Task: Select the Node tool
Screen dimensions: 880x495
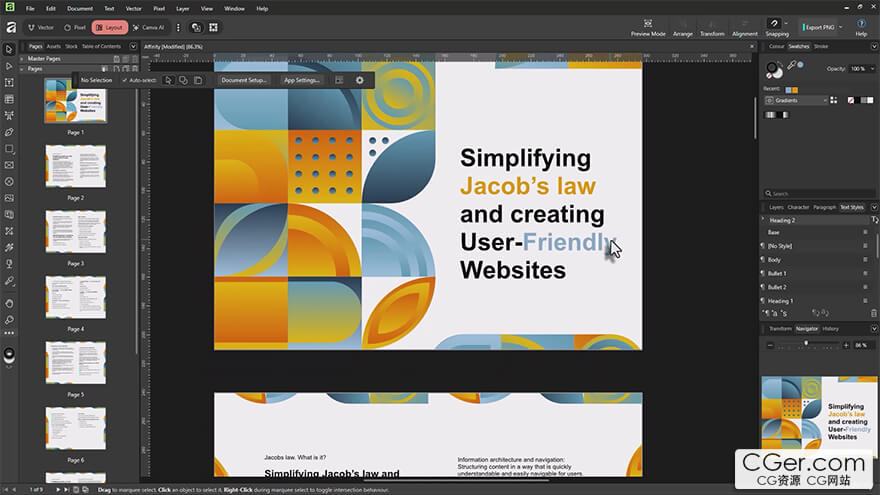Action: click(9, 66)
